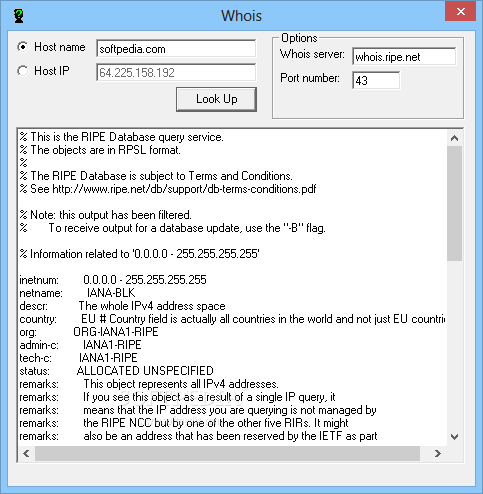Click the Host name field containing softpedia.com

point(176,49)
